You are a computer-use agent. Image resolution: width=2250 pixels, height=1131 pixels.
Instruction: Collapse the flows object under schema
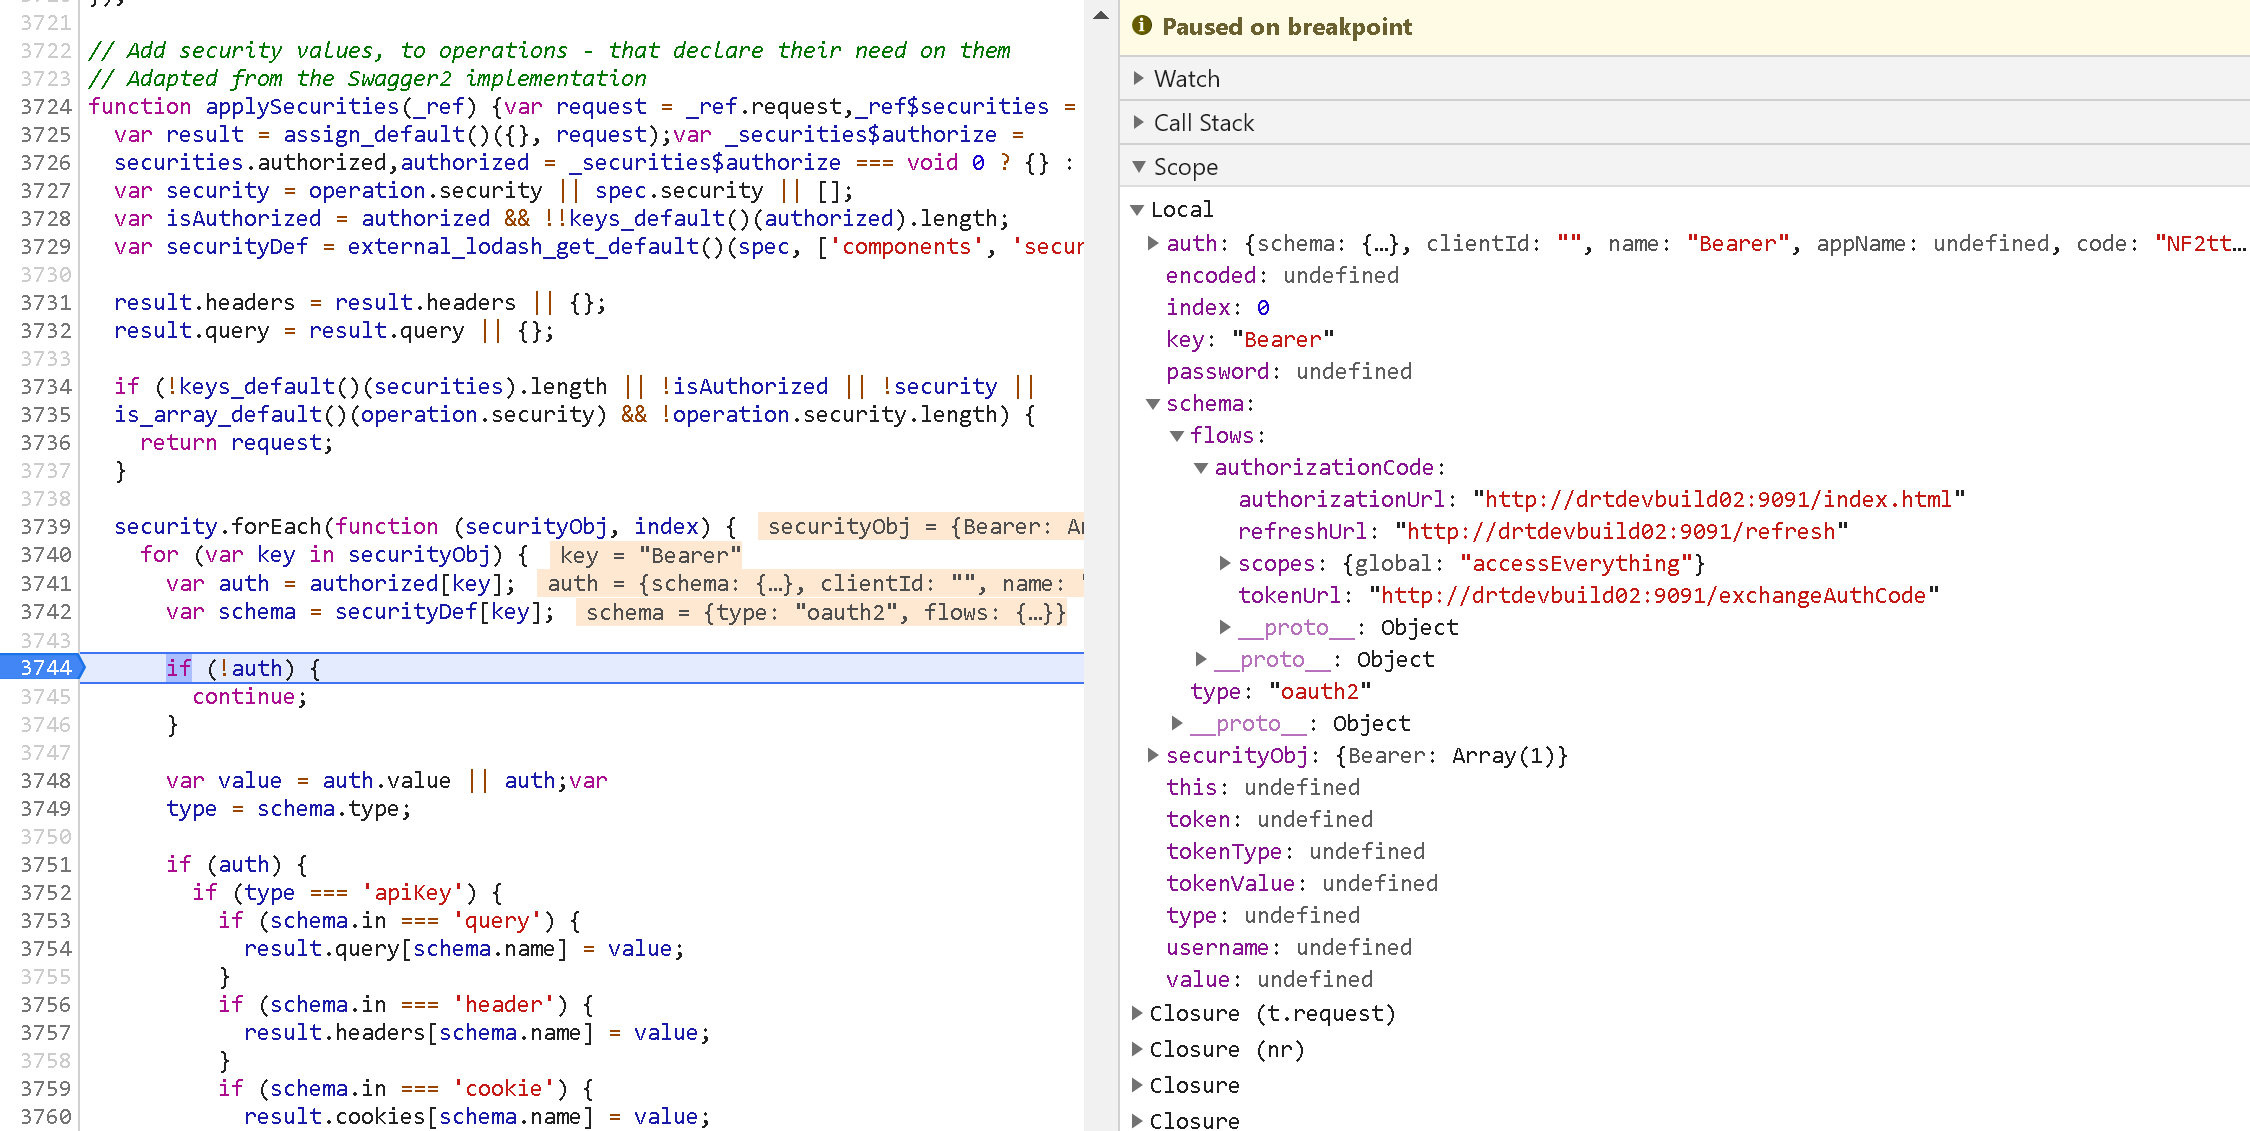coord(1178,435)
